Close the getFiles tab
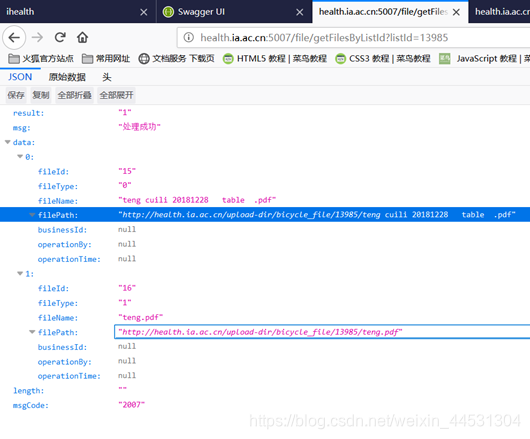530x439 pixels. click(456, 12)
